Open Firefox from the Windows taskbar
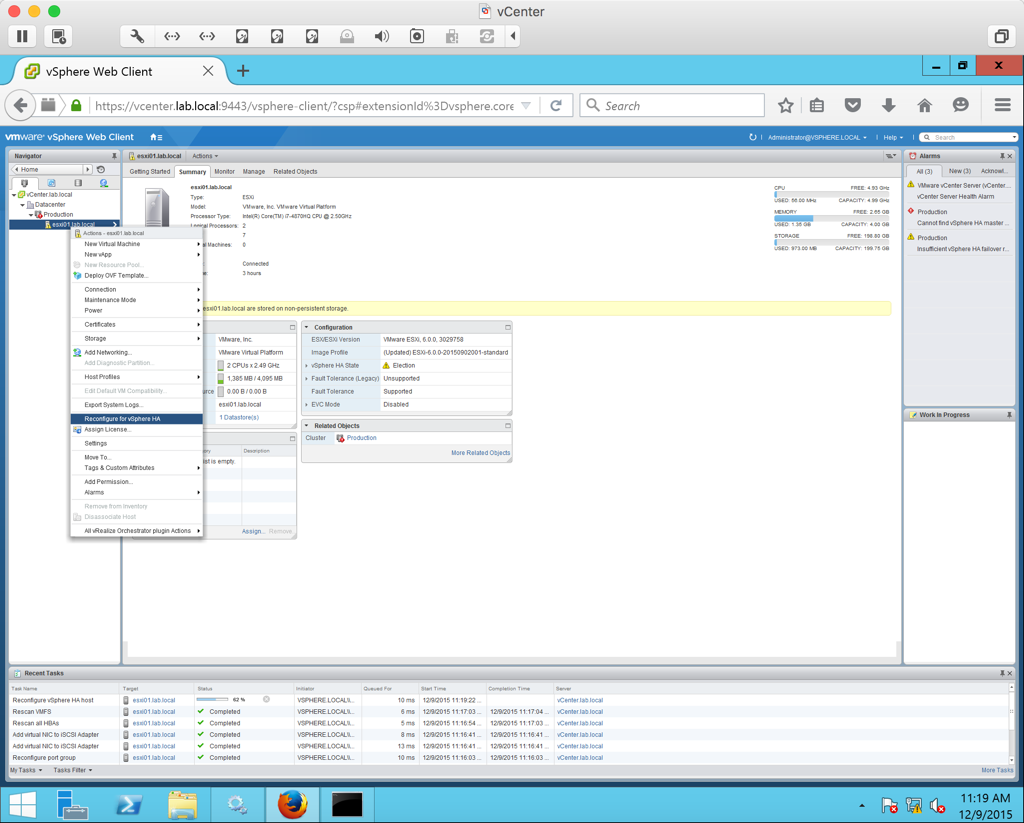This screenshot has width=1024, height=823. [x=292, y=803]
